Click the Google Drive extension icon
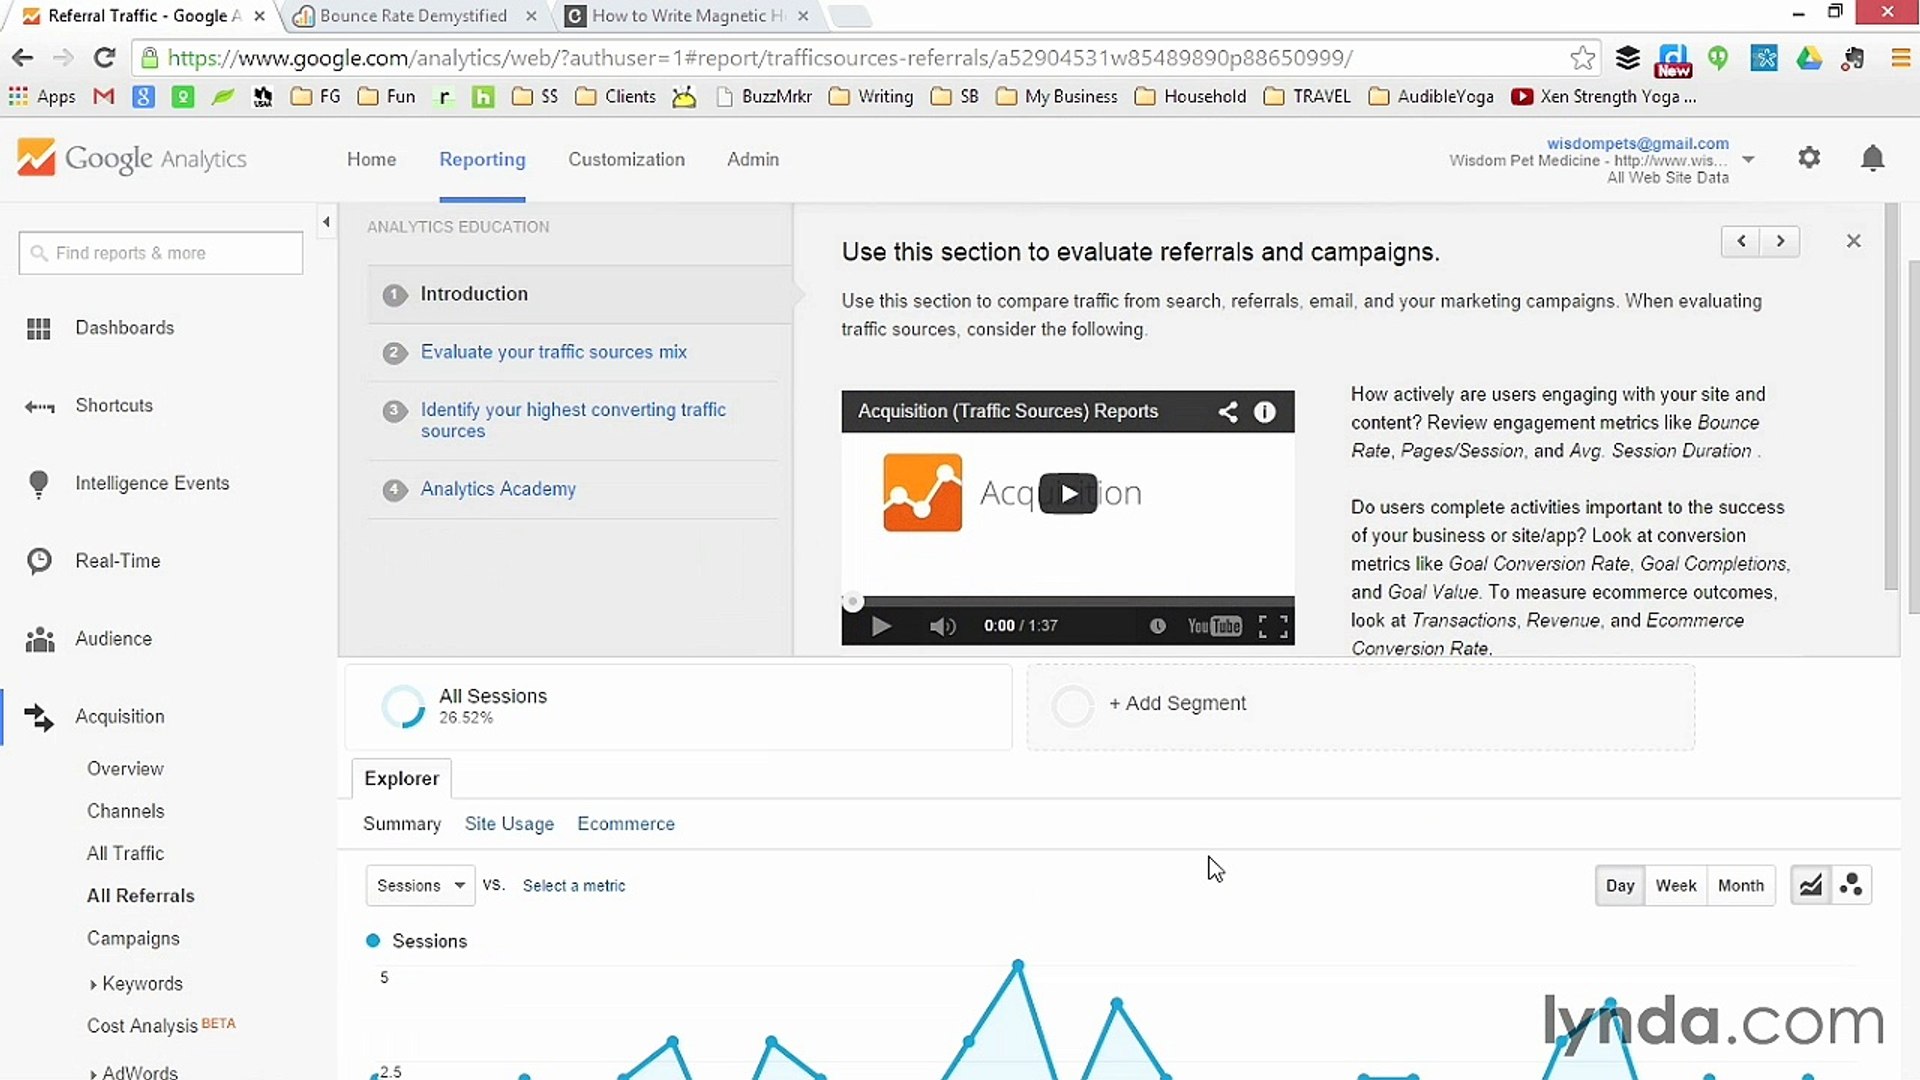Viewport: 1920px width, 1080px height. tap(1809, 58)
